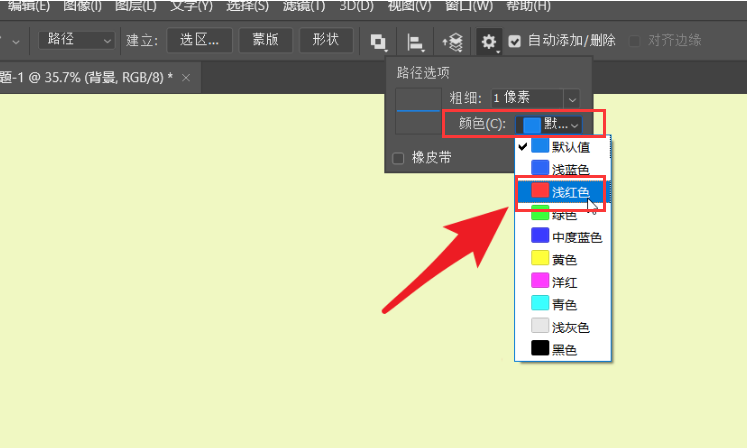
Task: Open the 图层(L) menu
Action: [136, 6]
